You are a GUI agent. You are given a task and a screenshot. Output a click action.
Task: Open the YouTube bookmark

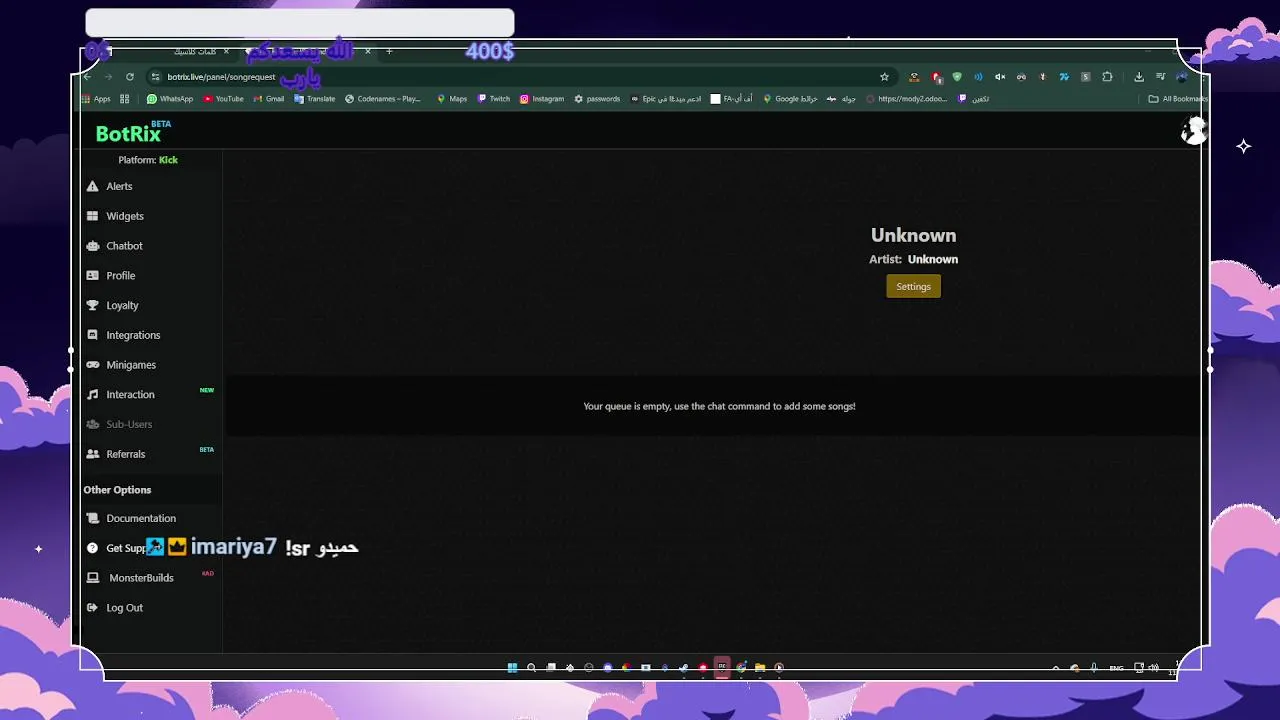223,99
